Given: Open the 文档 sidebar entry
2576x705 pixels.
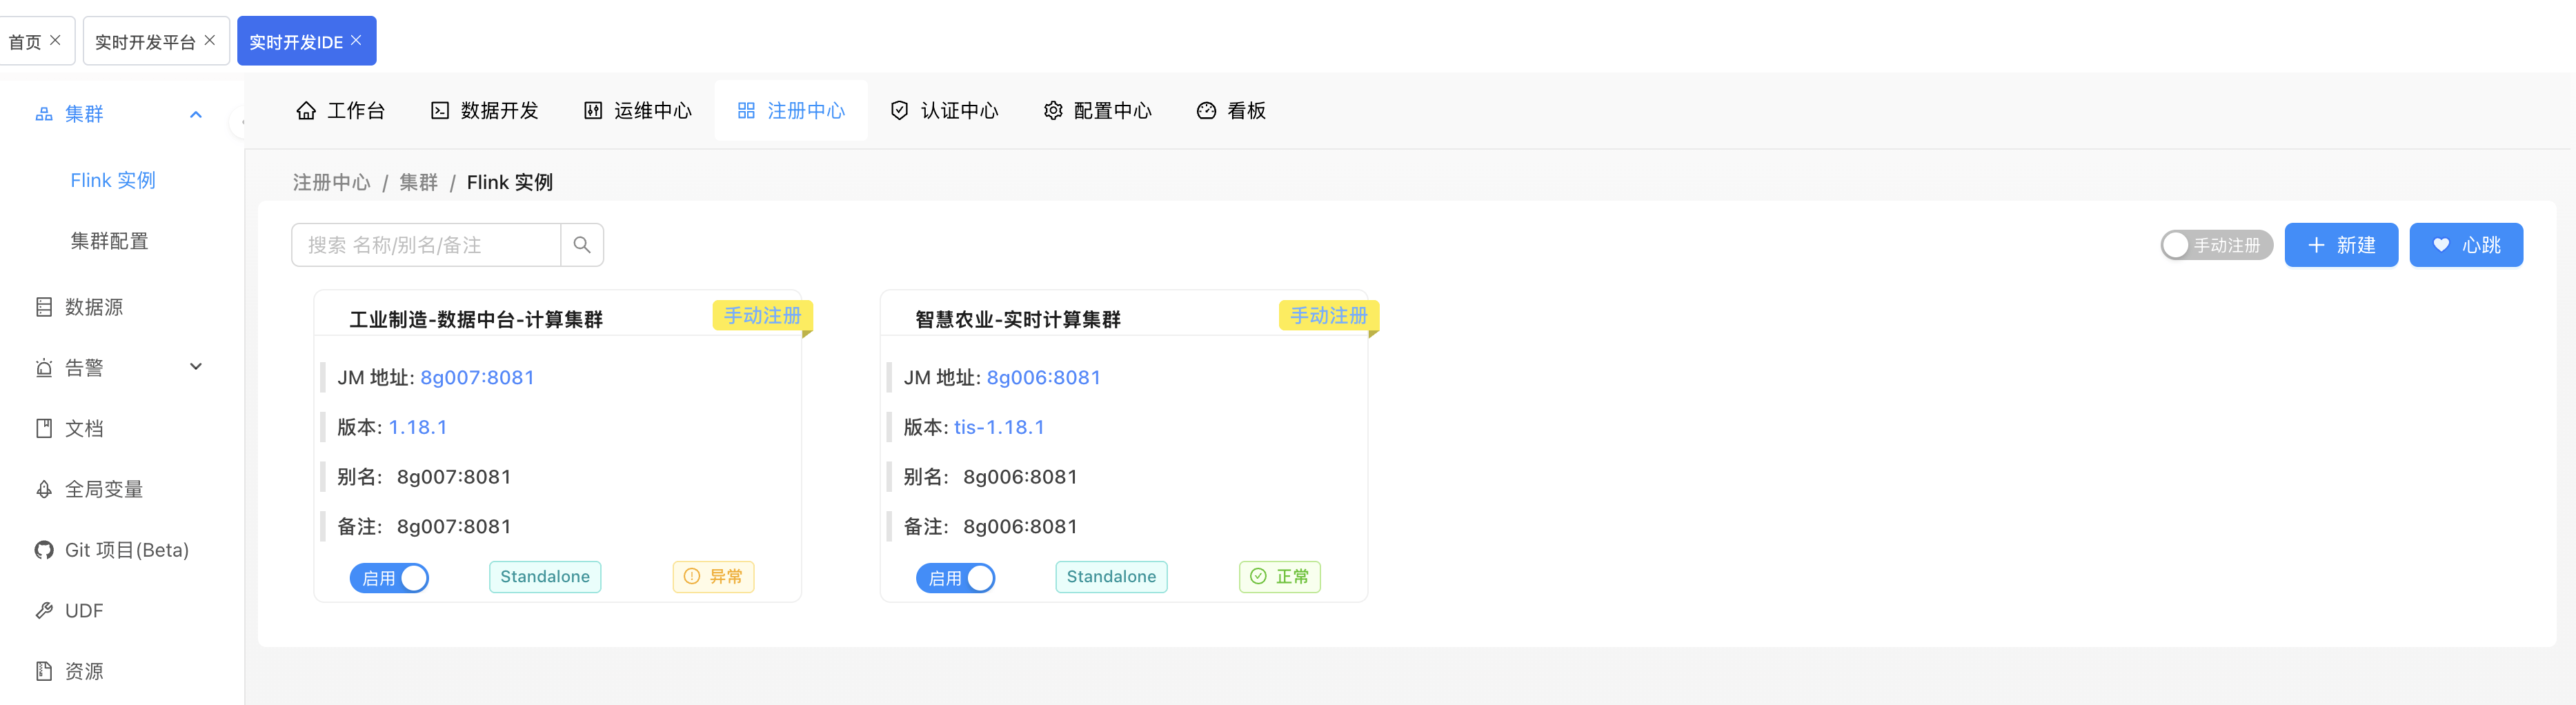Looking at the screenshot, I should 84,428.
